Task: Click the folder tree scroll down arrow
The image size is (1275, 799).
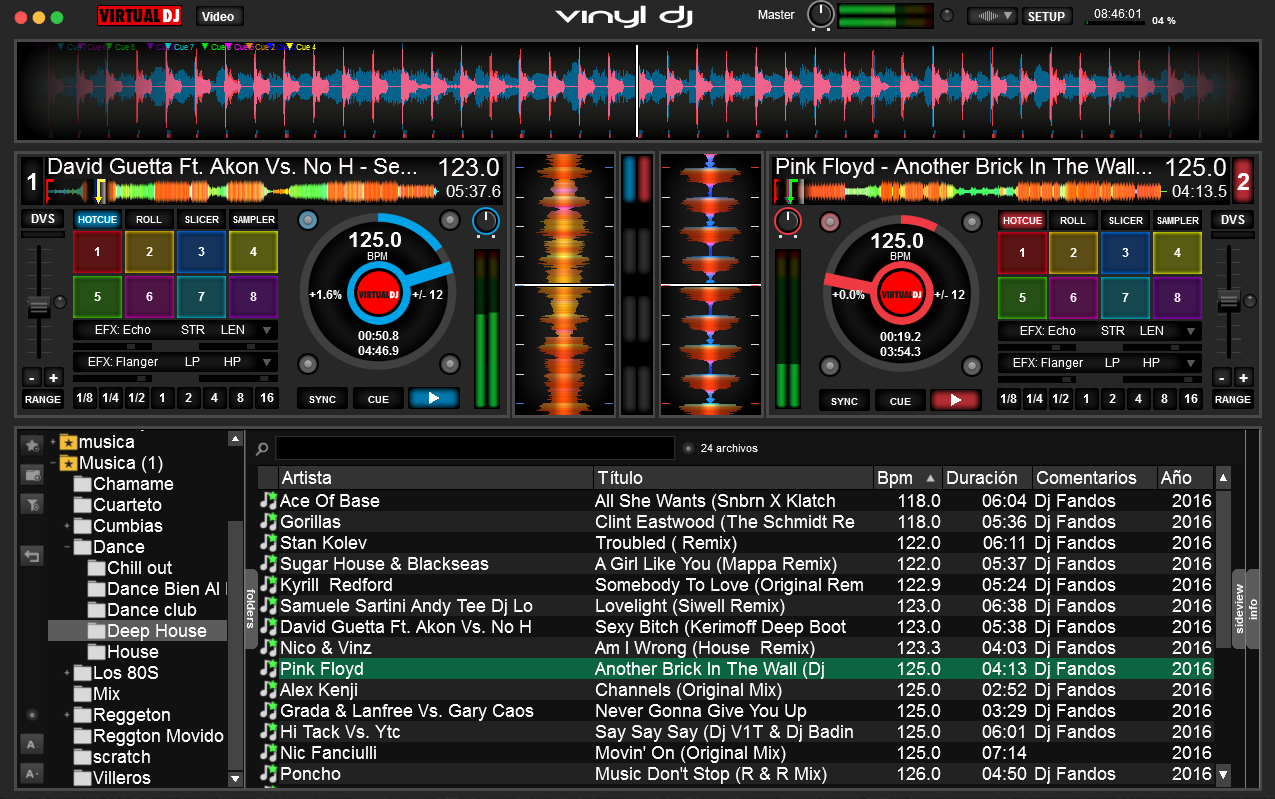Action: coord(235,778)
